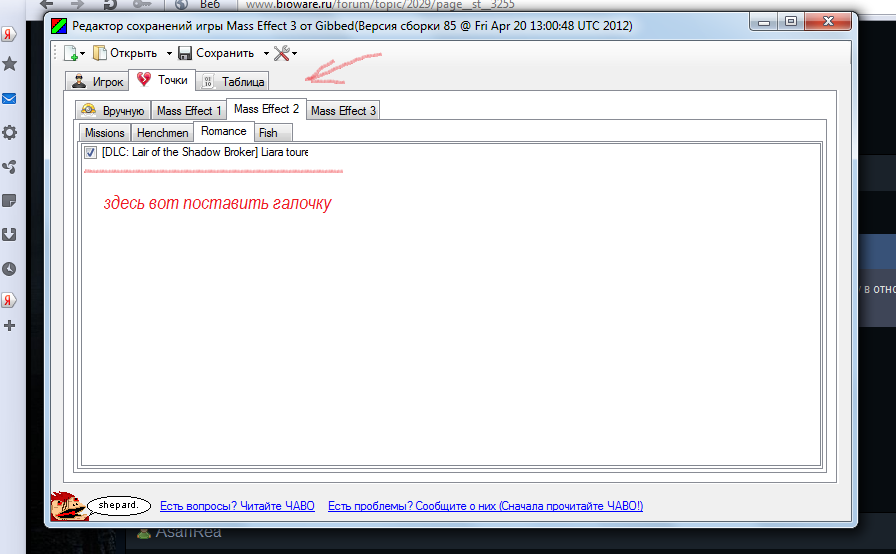Image resolution: width=896 pixels, height=554 pixels.
Task: Click the Открыть button
Action: tap(125, 53)
